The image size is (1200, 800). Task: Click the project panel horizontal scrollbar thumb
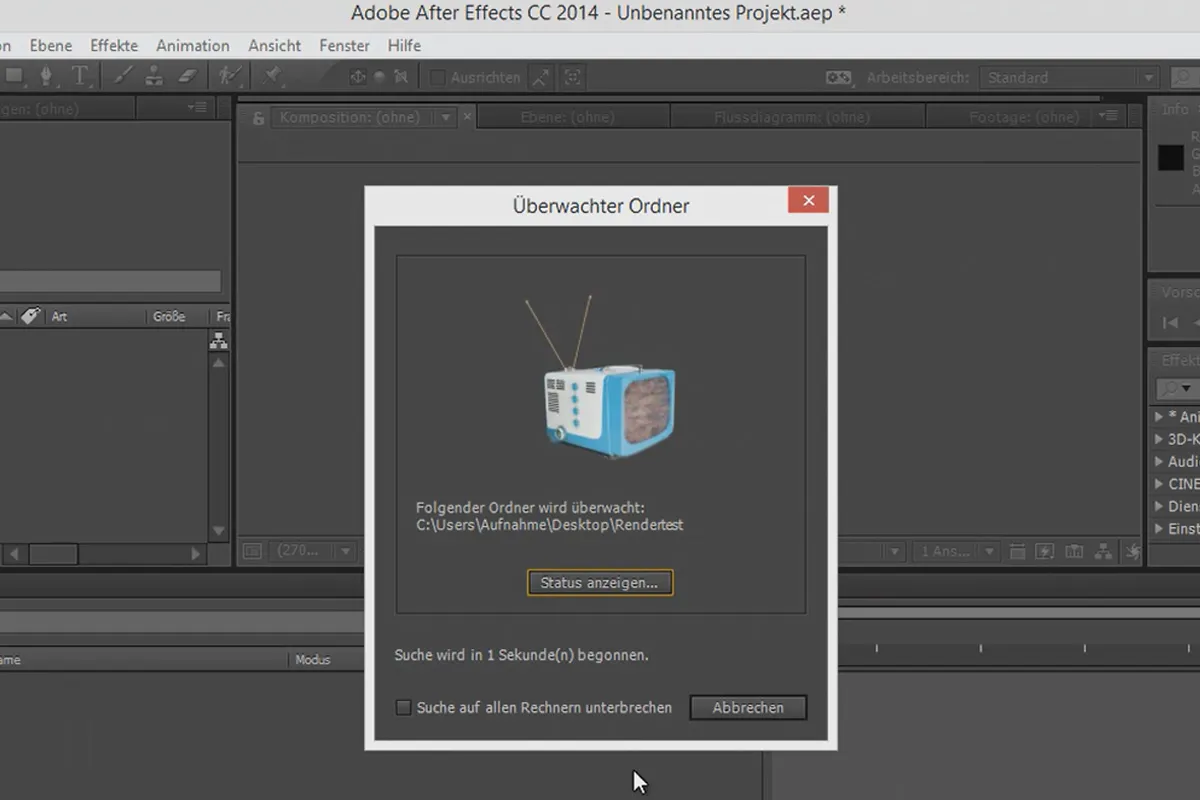(52, 553)
